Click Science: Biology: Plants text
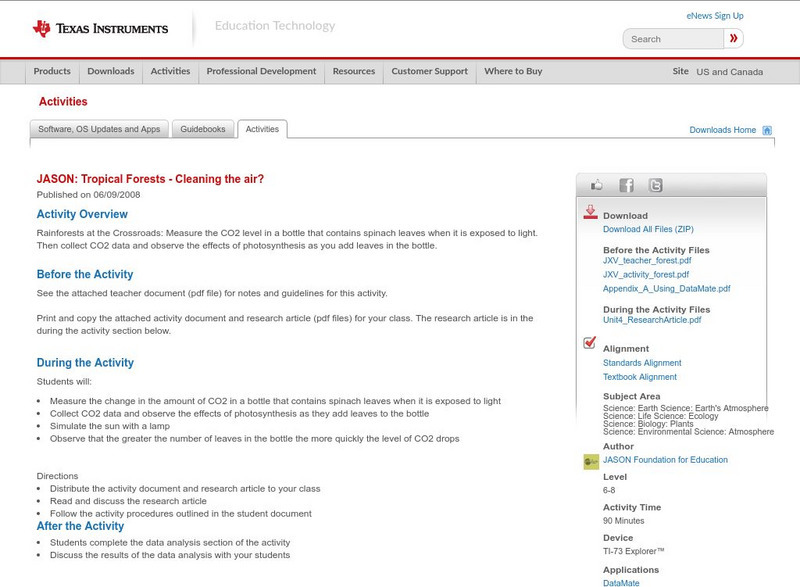This screenshot has width=800, height=587. 648,424
